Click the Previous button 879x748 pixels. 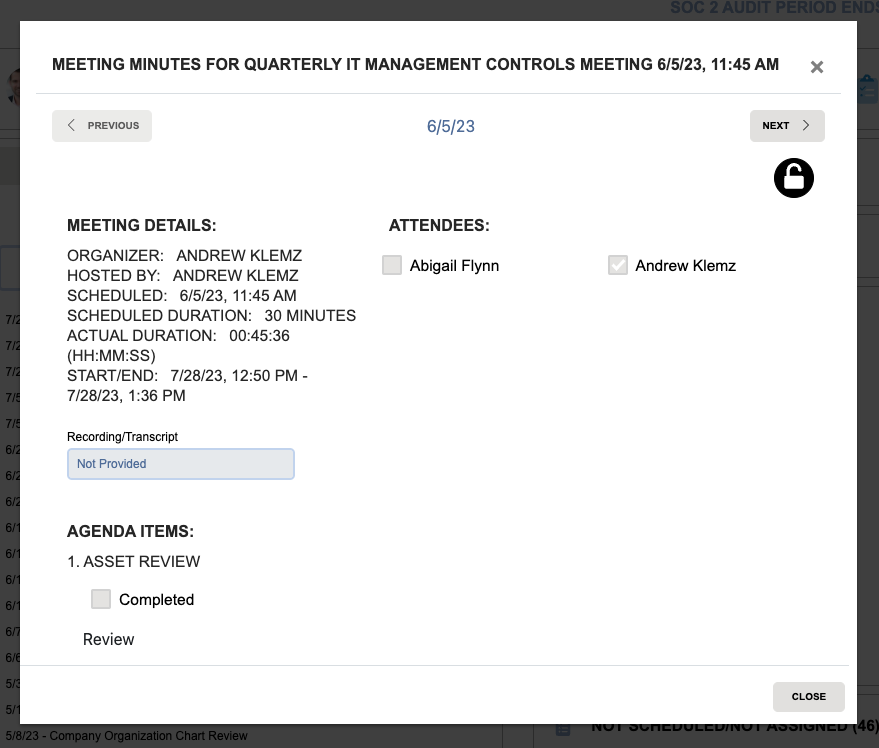[101, 125]
